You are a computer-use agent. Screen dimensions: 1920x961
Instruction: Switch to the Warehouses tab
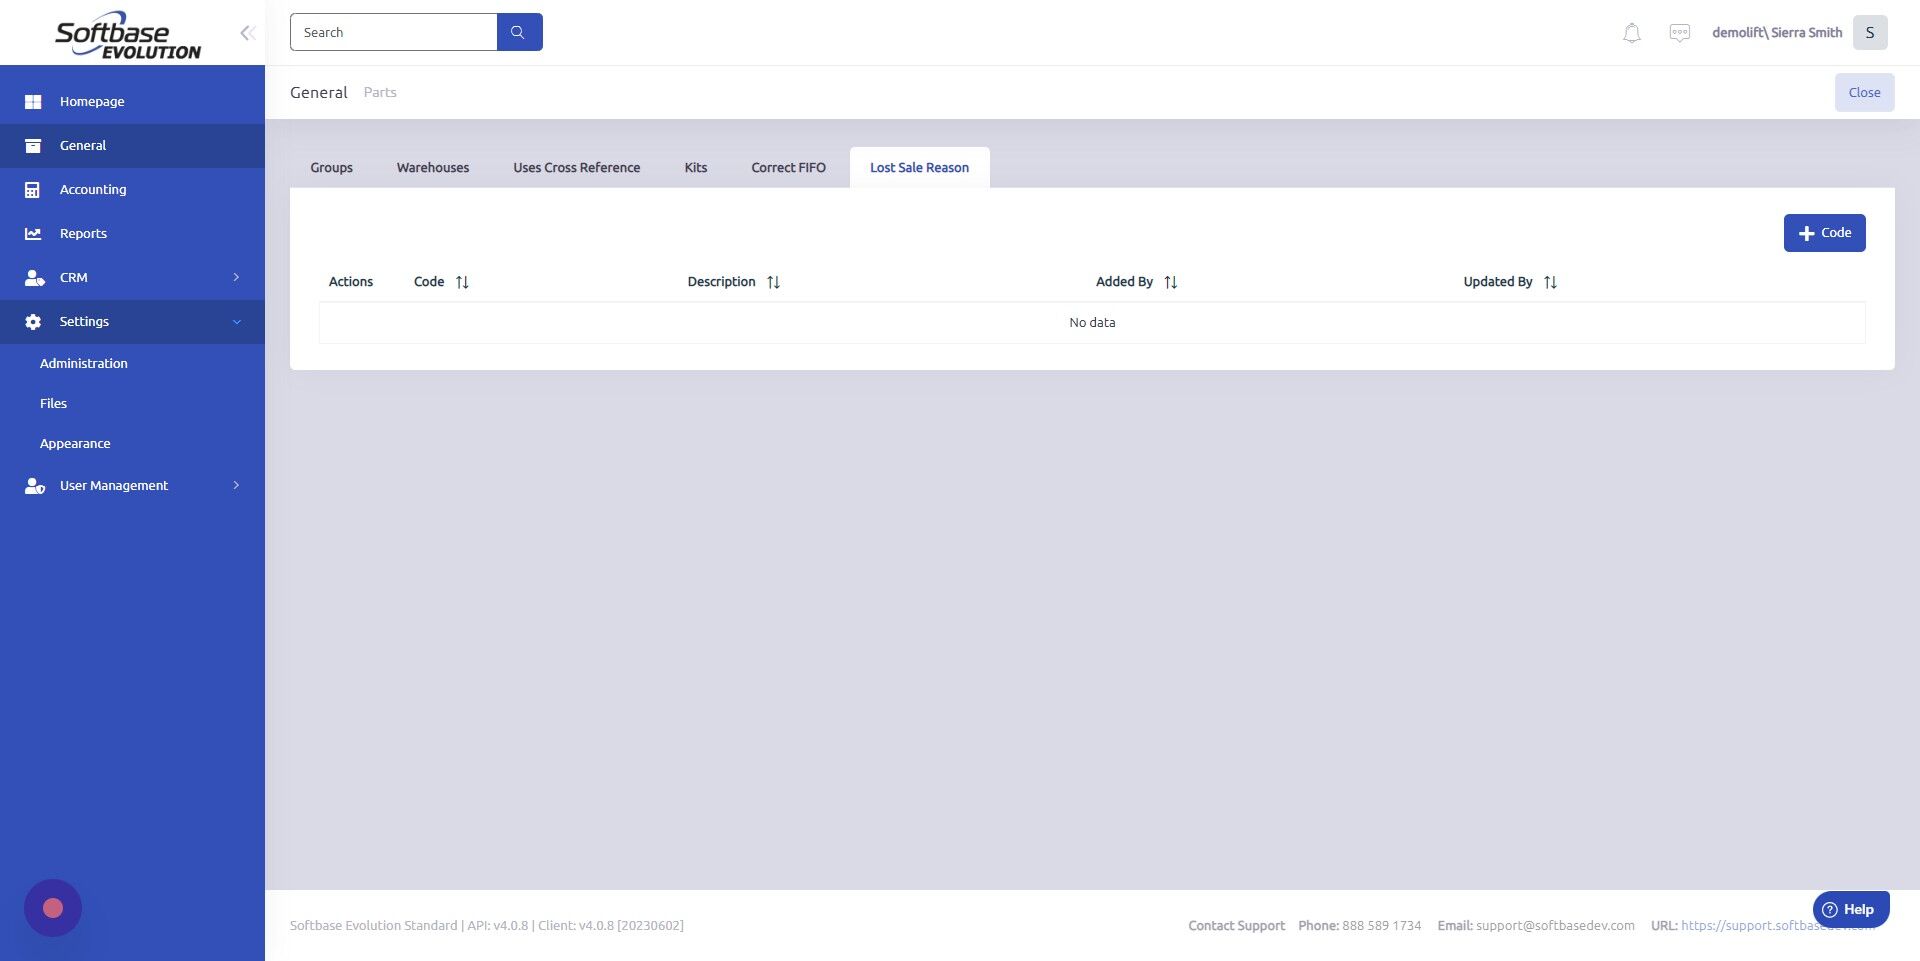tap(432, 167)
